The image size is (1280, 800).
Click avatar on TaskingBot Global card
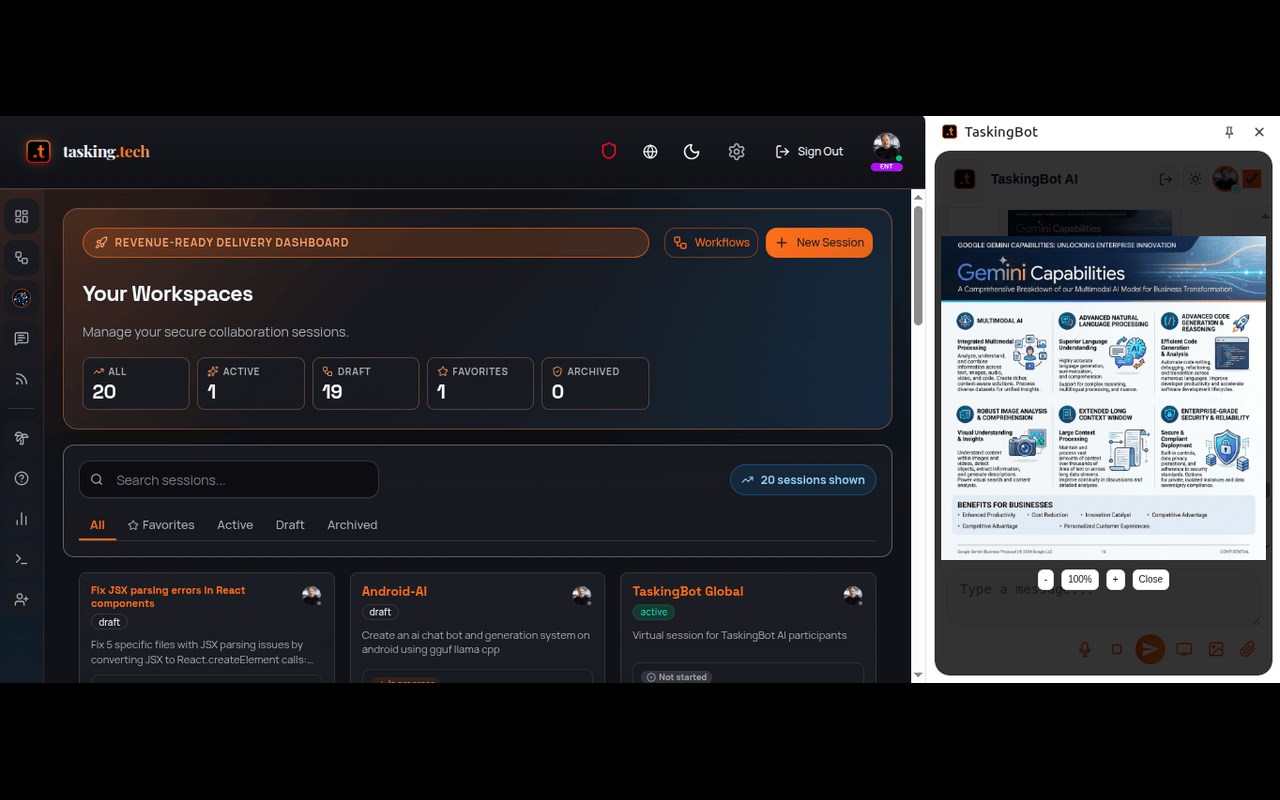pos(853,596)
